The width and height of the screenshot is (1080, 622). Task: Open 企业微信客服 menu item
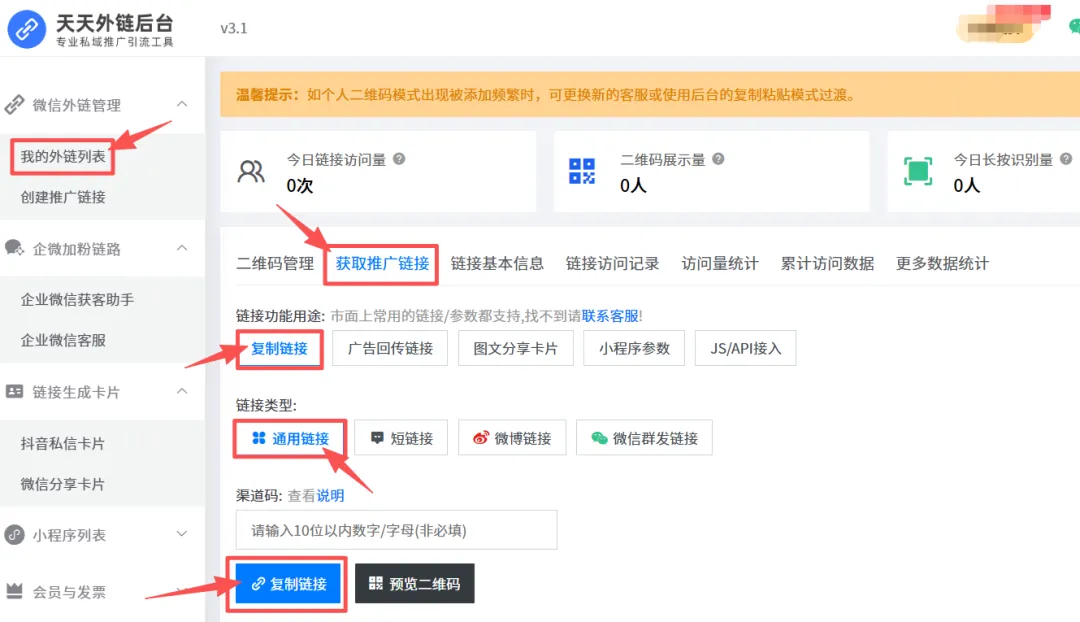coord(63,340)
